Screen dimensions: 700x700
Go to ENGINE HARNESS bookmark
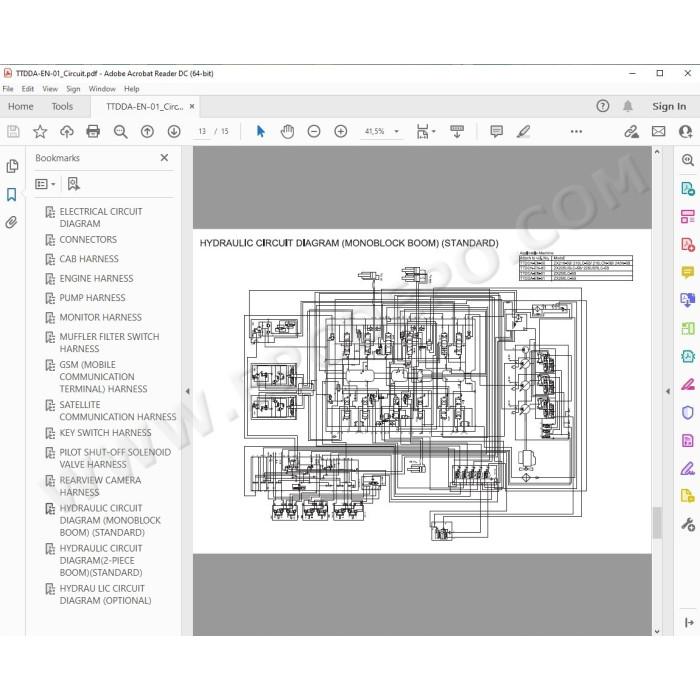(x=96, y=279)
